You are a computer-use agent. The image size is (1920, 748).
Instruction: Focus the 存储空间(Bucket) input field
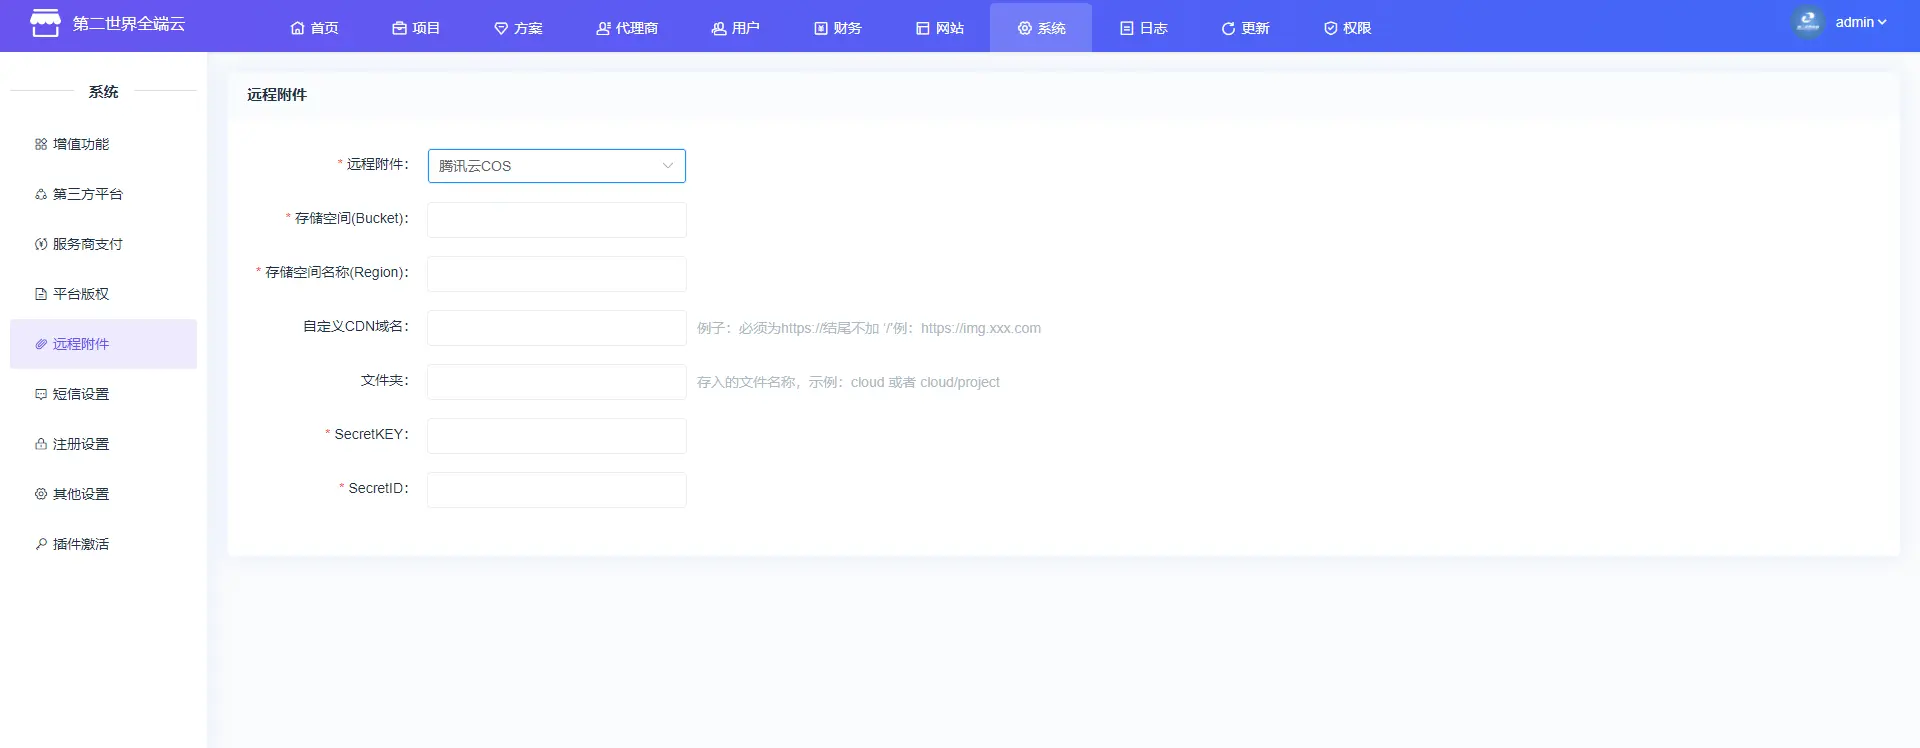coord(556,220)
